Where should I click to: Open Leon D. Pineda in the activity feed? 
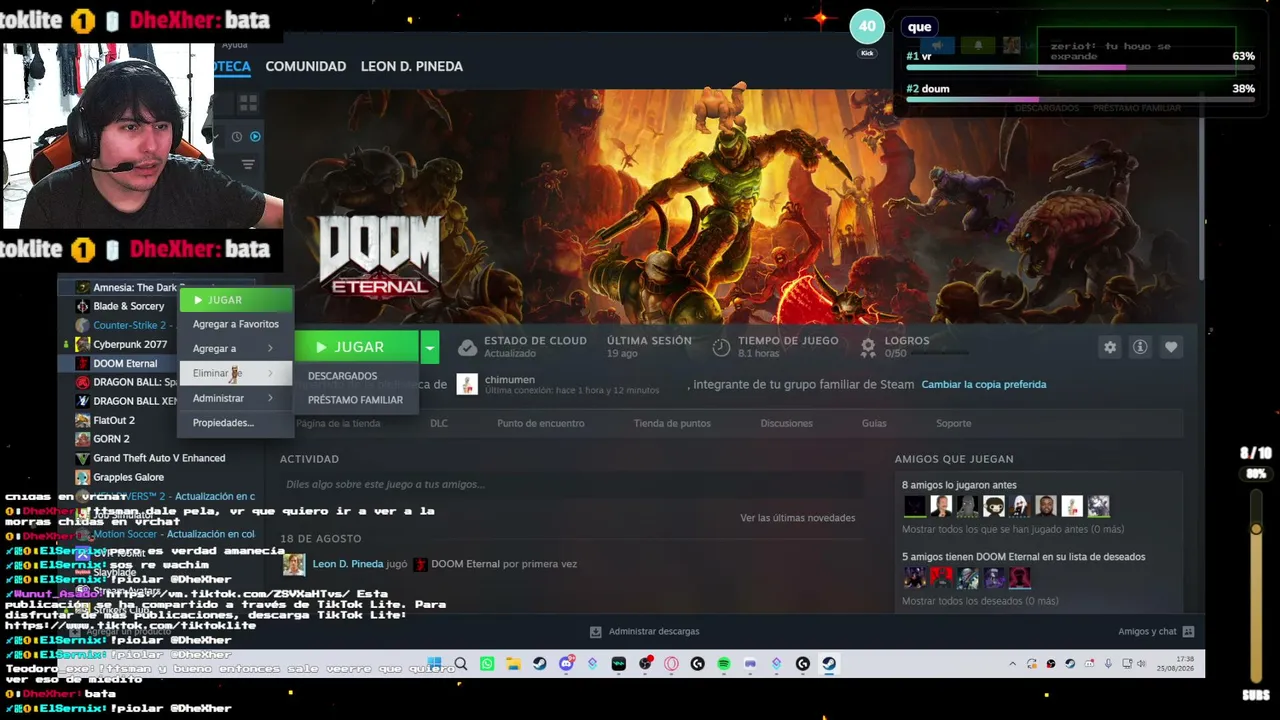point(347,564)
